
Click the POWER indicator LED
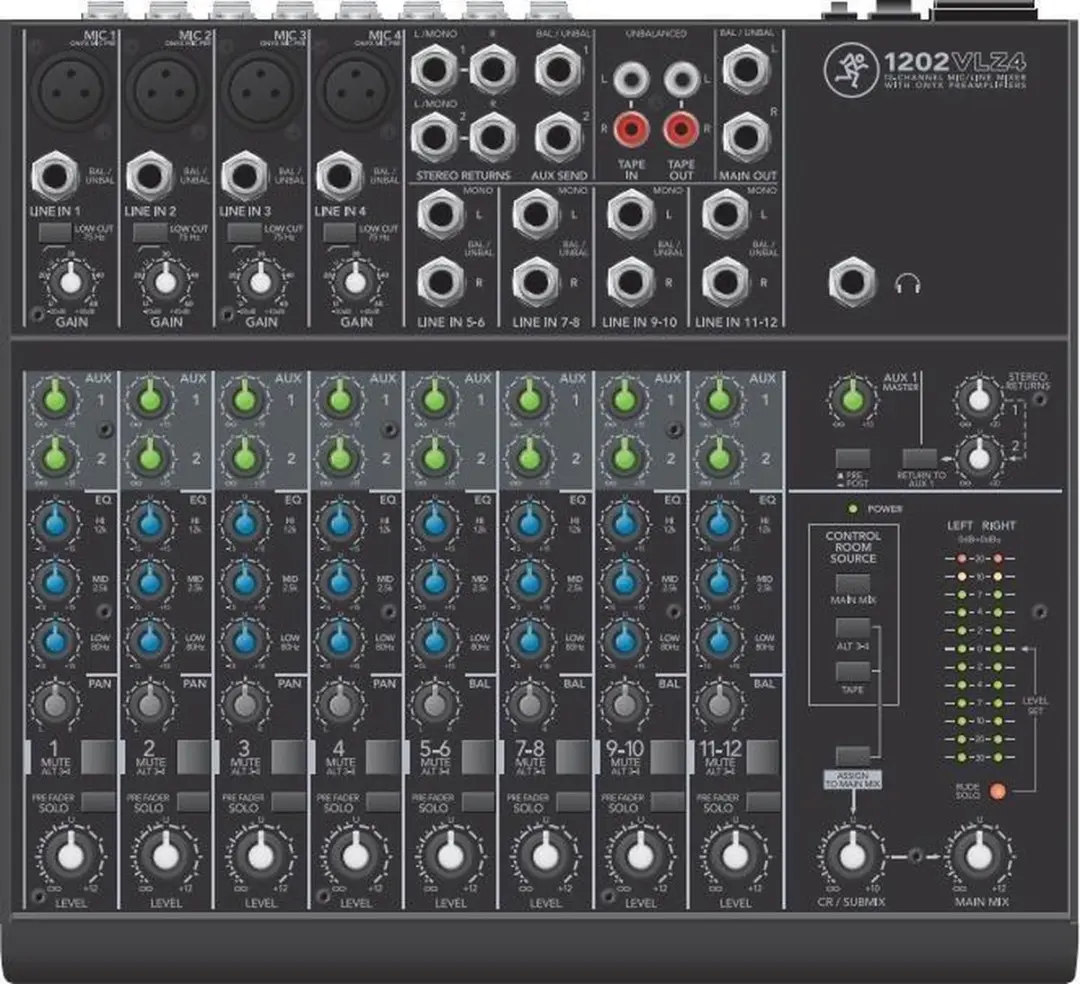coord(853,509)
